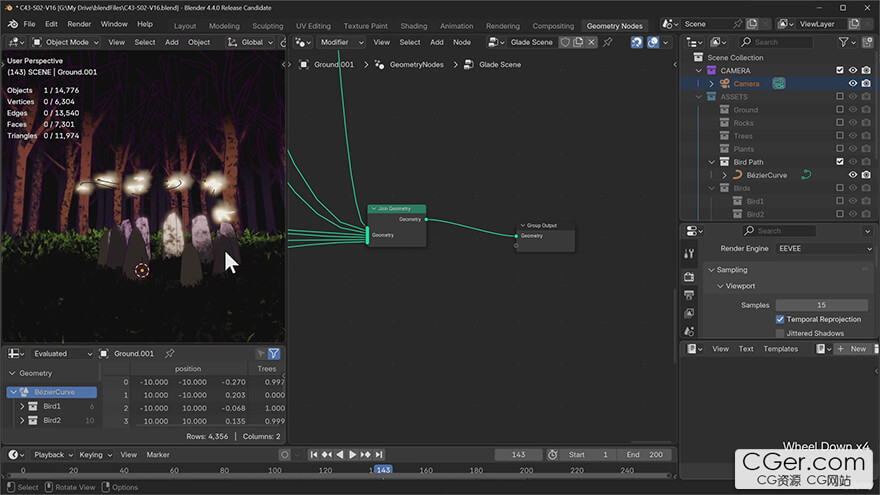Click the current frame 143 field
Image resolution: width=880 pixels, height=495 pixels.
pyautogui.click(x=518, y=455)
